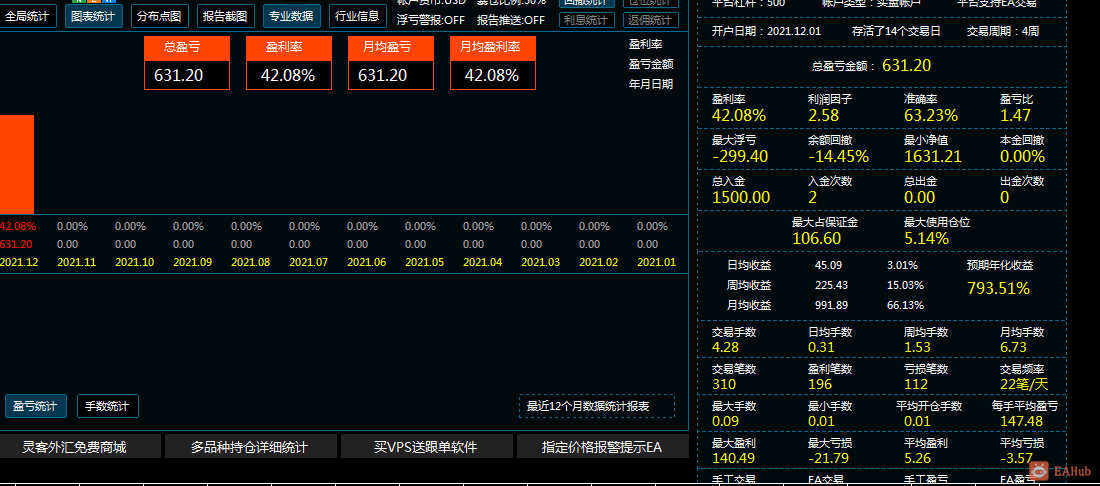Click the 总盈亏金额 631.20 value
This screenshot has width=1100, height=486.
(x=906, y=65)
